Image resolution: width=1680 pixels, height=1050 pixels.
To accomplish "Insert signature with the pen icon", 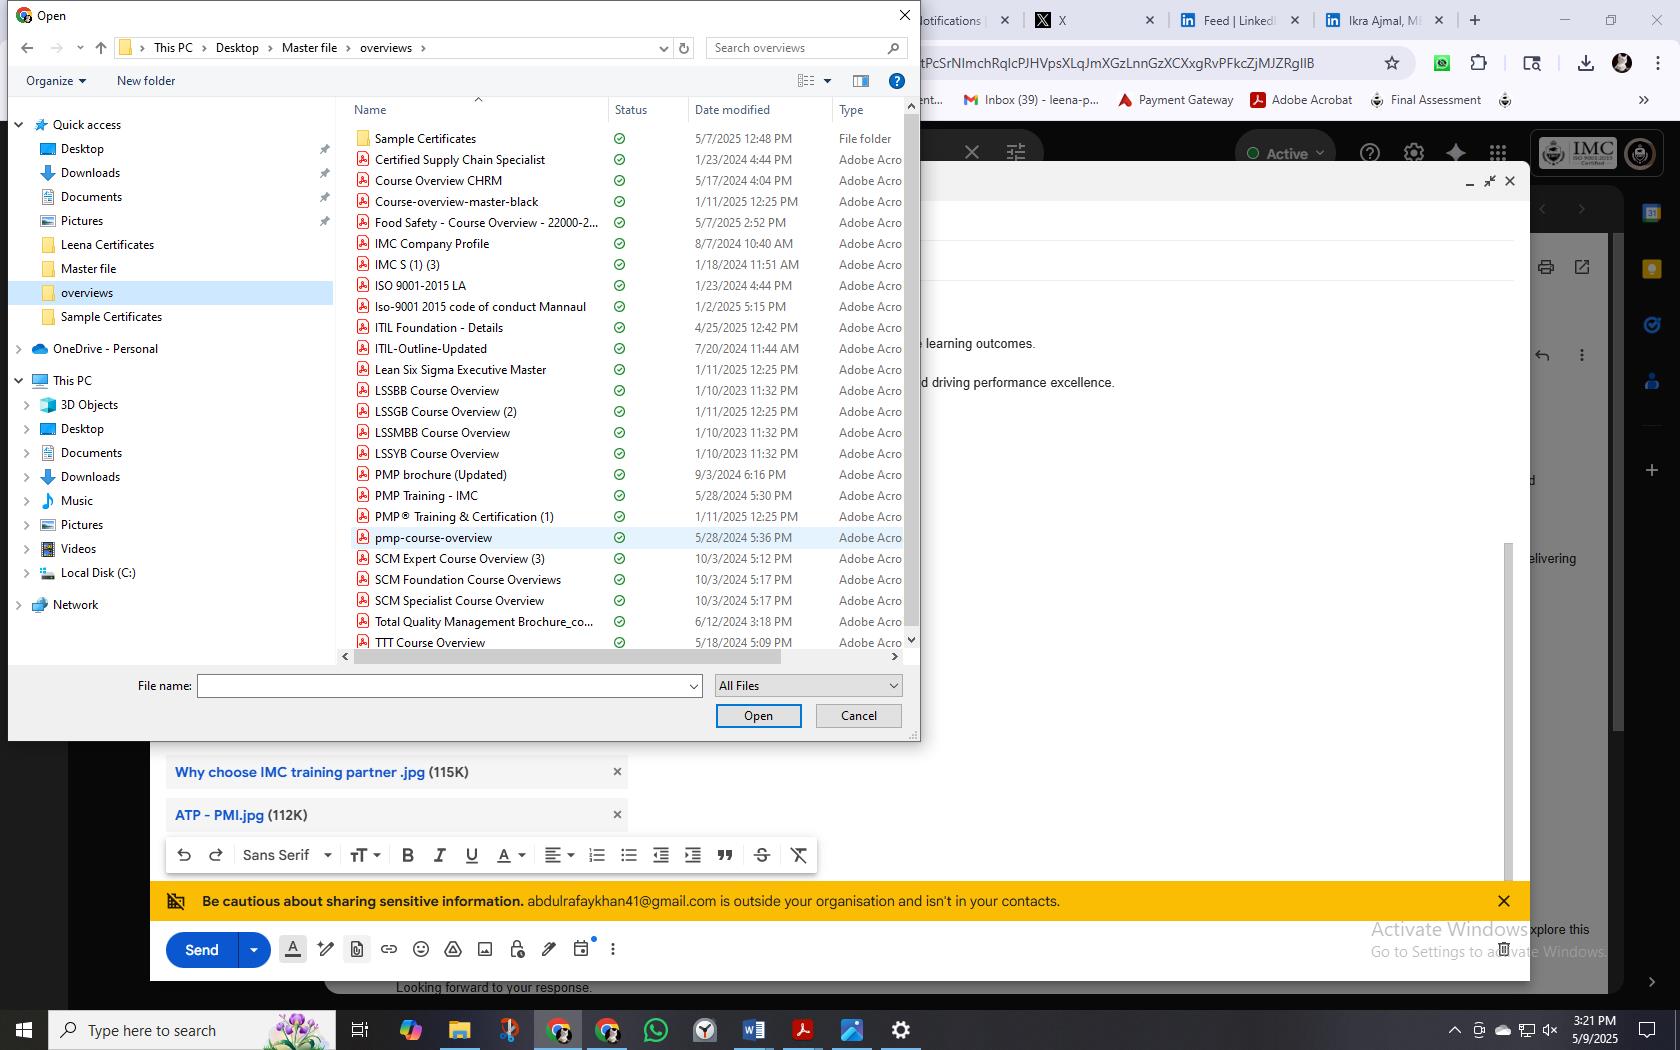I will click(549, 949).
